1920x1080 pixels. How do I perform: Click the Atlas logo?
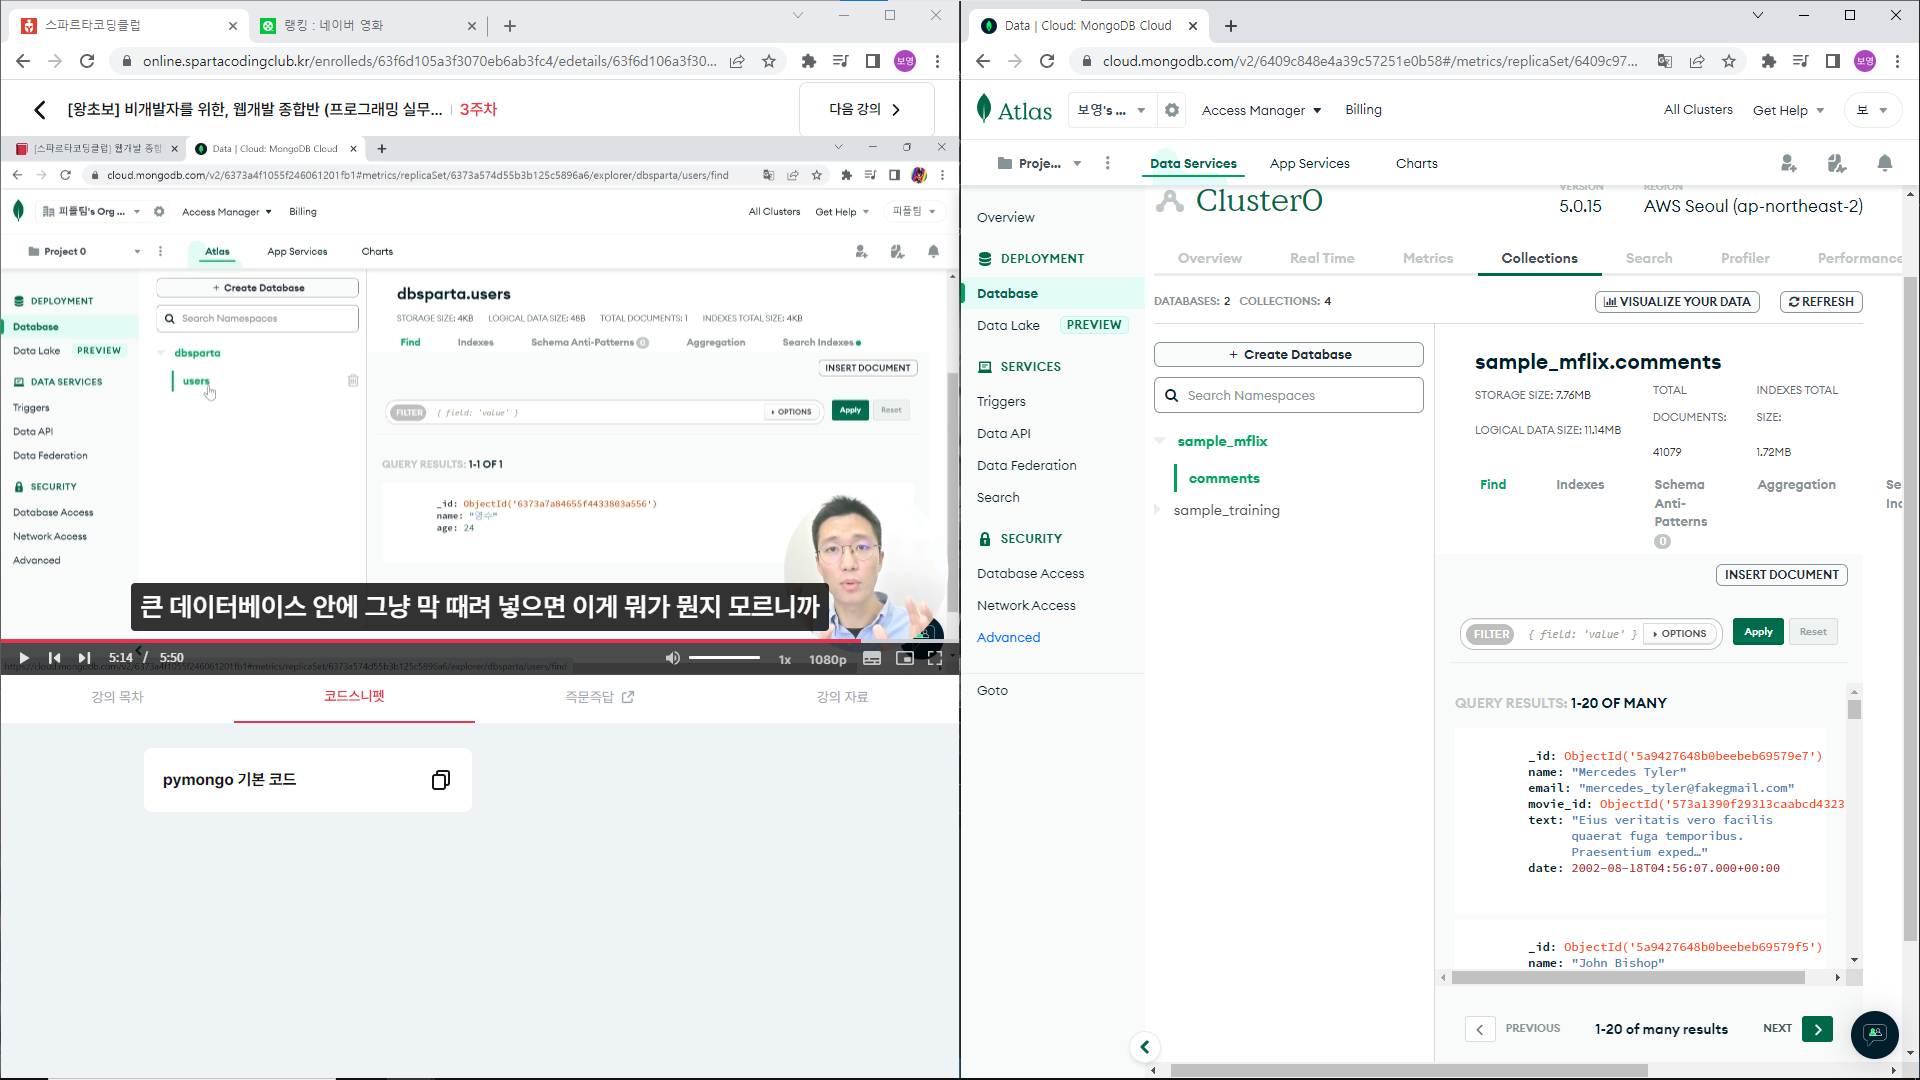pyautogui.click(x=1014, y=110)
